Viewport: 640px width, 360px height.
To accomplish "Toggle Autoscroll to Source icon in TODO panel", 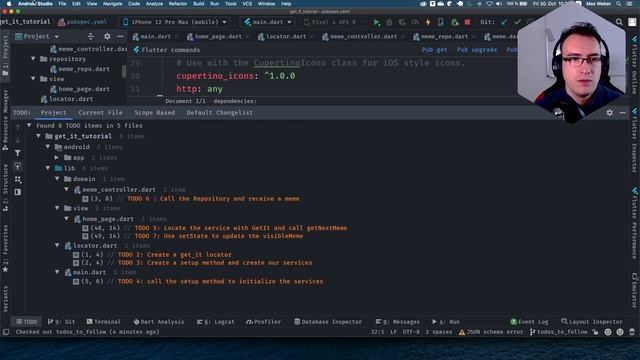I will point(18,167).
